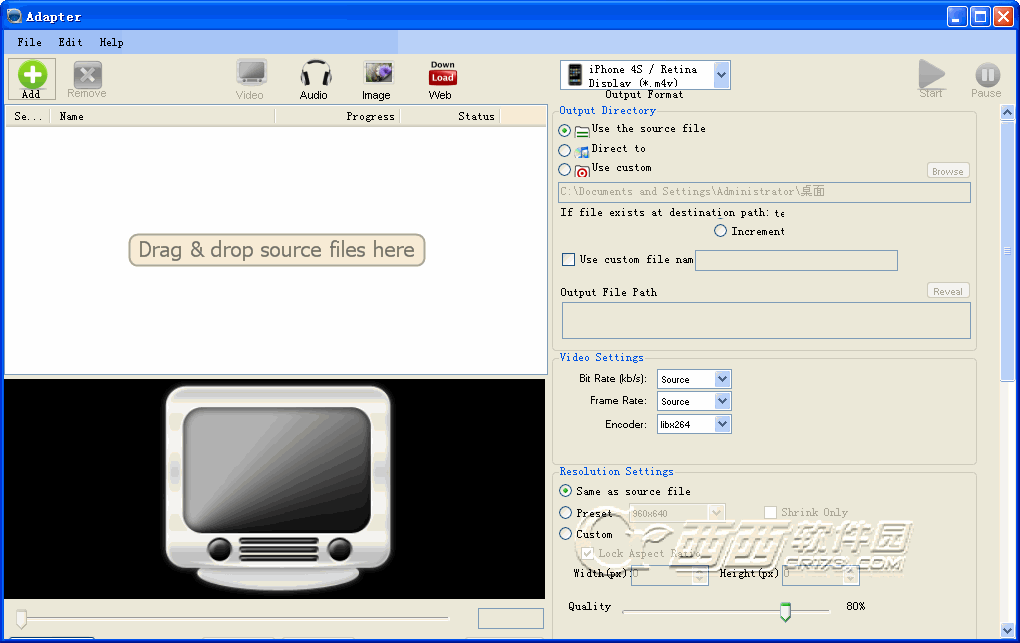Enable the Use custom file name checkbox
Viewport: 1020px width, 643px height.
click(569, 260)
